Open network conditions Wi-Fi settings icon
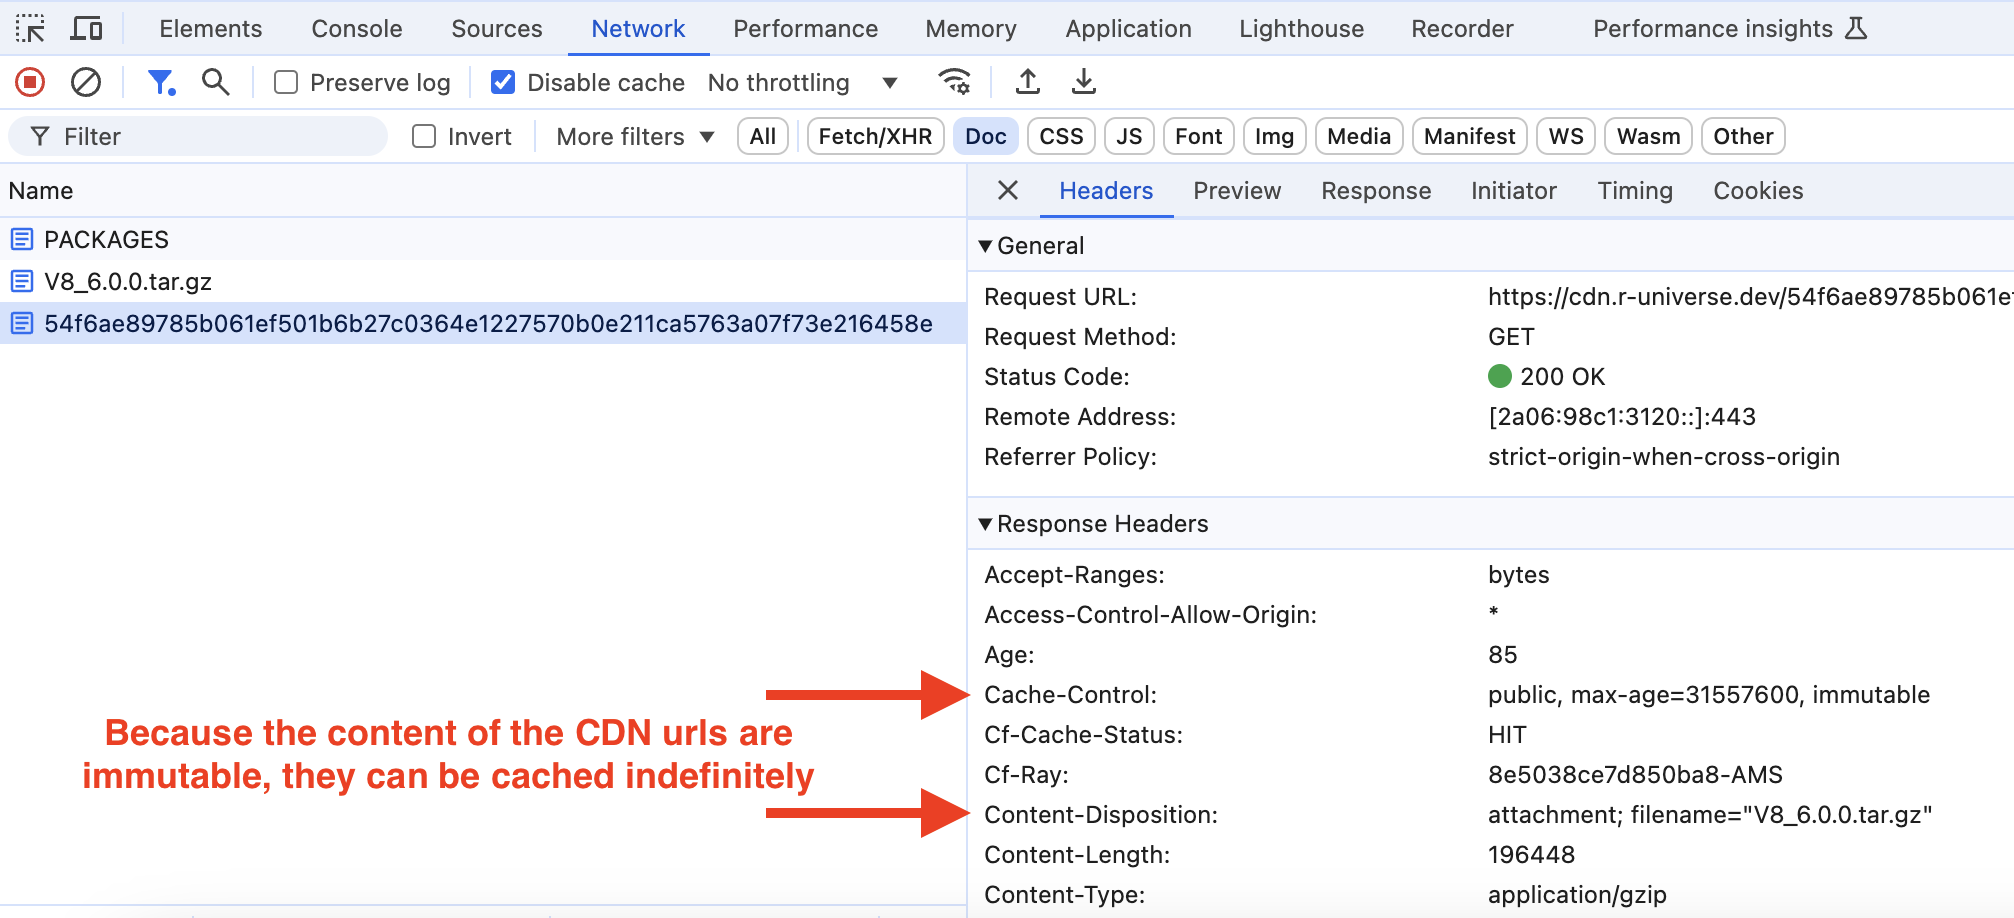The width and height of the screenshot is (2014, 918). click(x=954, y=82)
